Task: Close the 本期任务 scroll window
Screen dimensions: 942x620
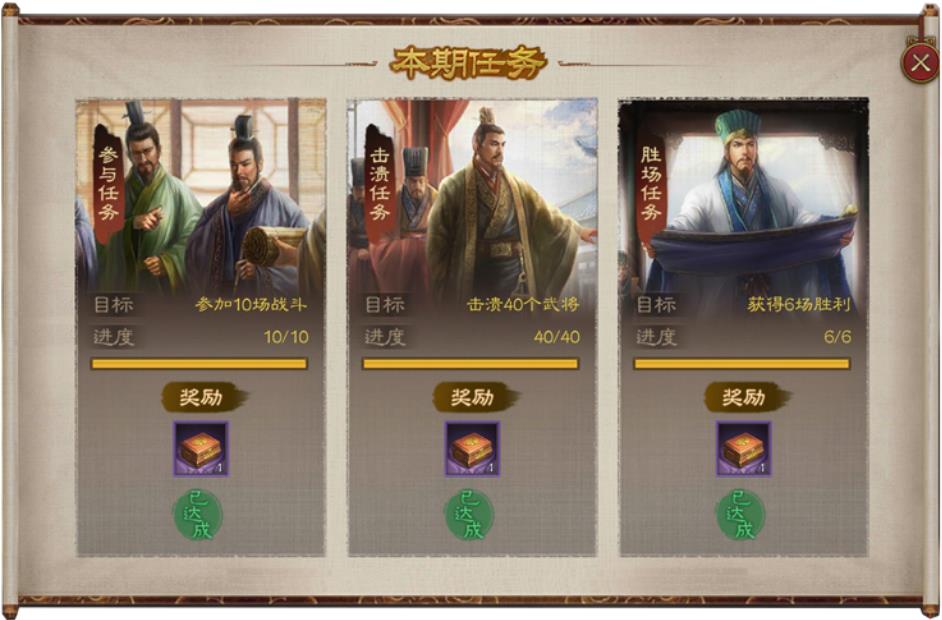Action: coord(920,63)
